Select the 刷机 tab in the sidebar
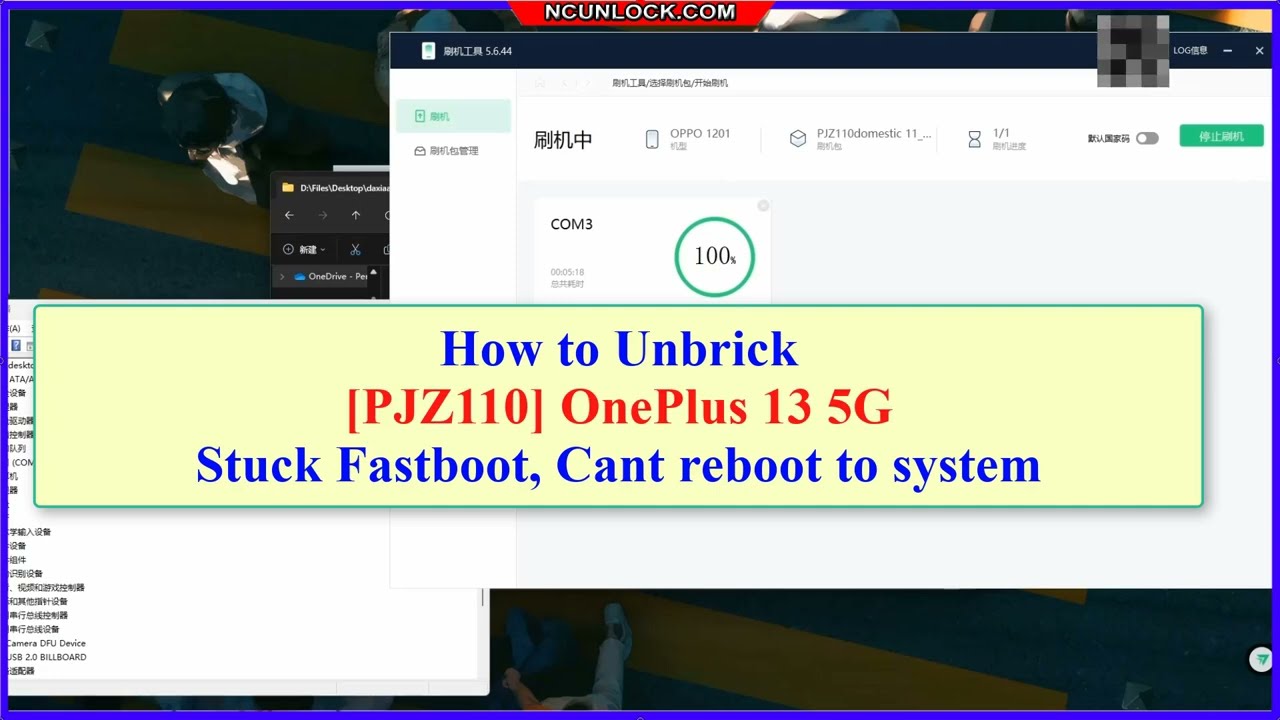Screen dimensions: 1280x720 click(x=453, y=116)
